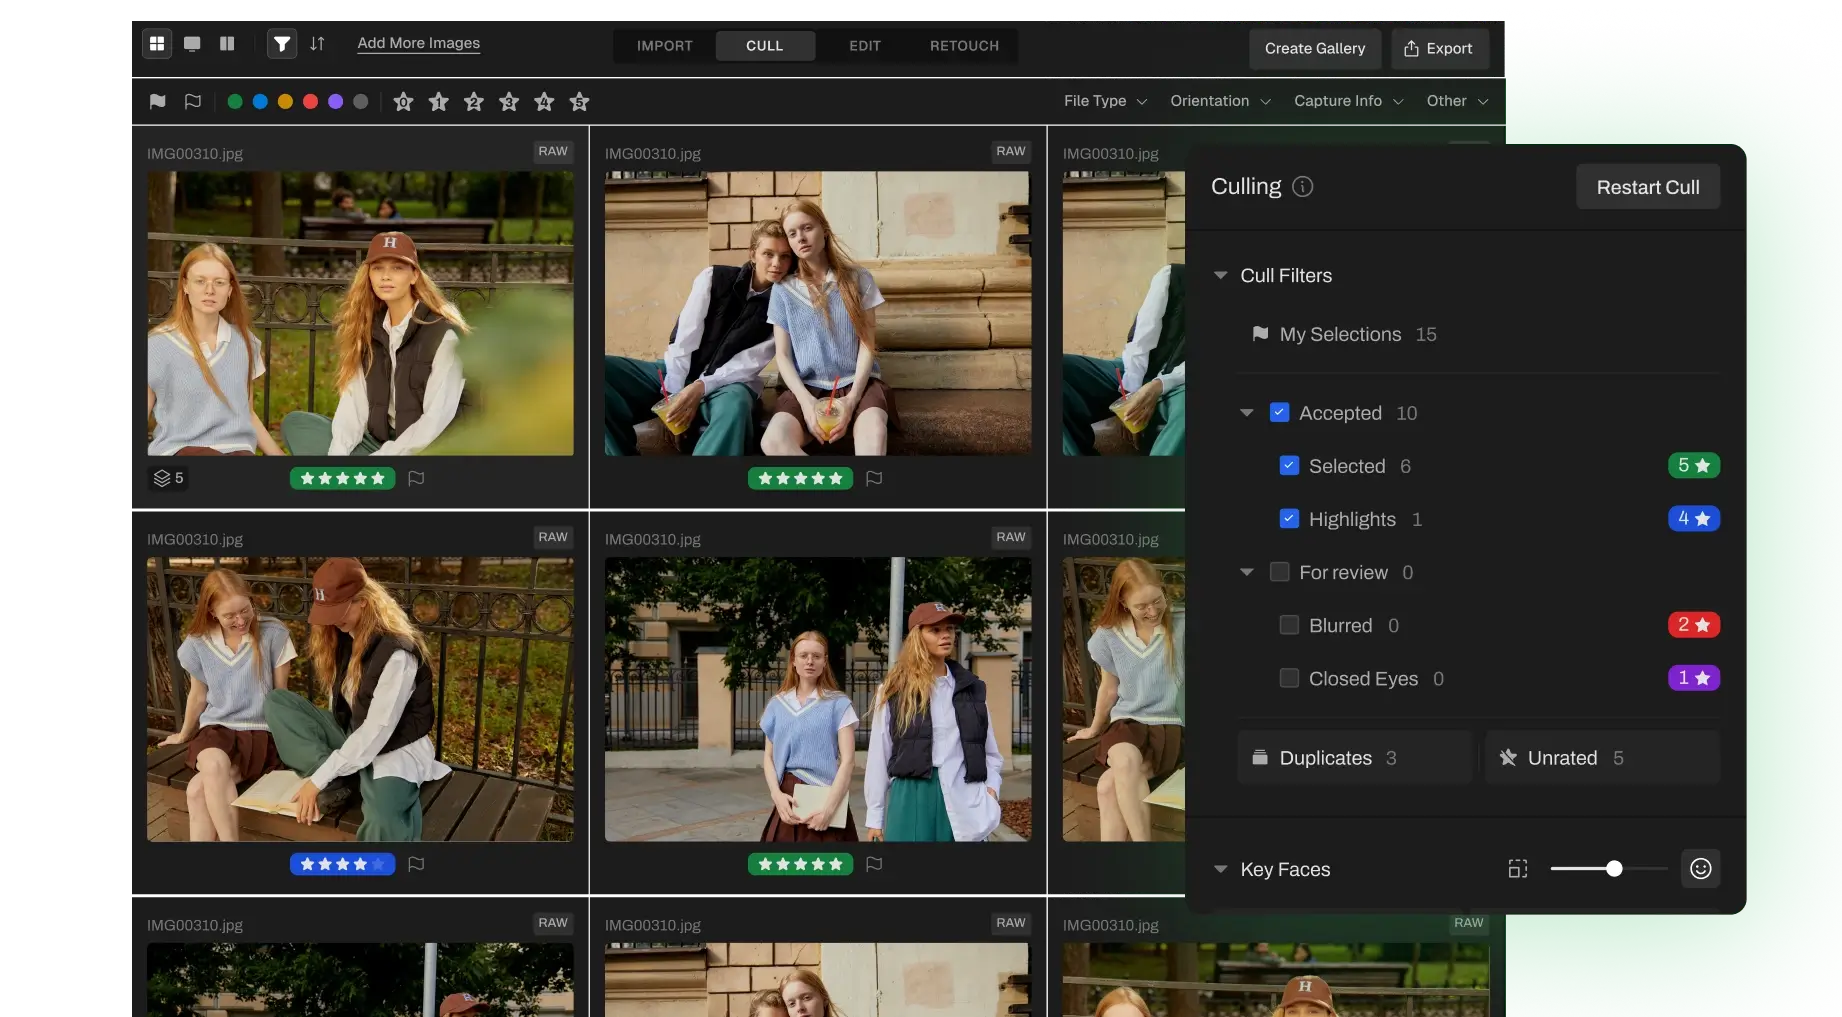Click Add More Images link
This screenshot has width=1842, height=1017.
click(x=418, y=43)
